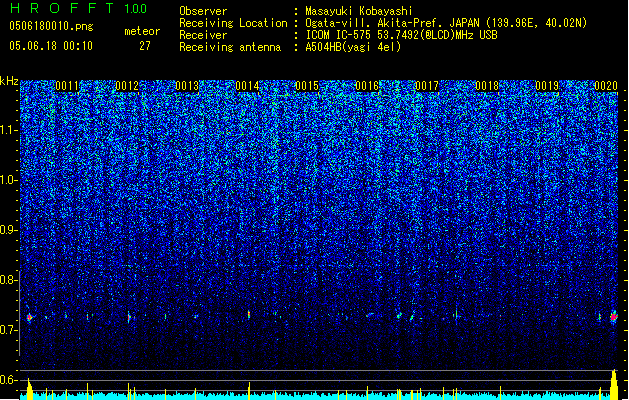The width and height of the screenshot is (629, 400).
Task: Click the meteor count value 27
Action: click(145, 46)
